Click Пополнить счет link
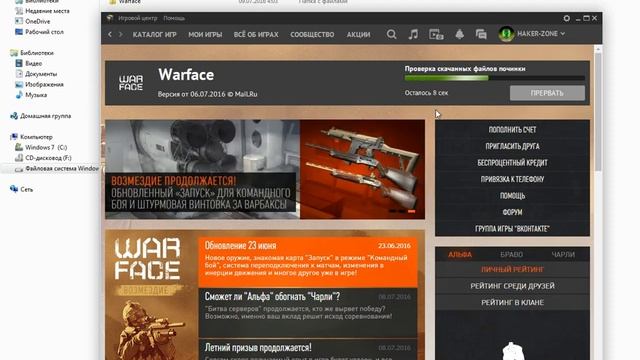This screenshot has width=640, height=360. (x=512, y=130)
